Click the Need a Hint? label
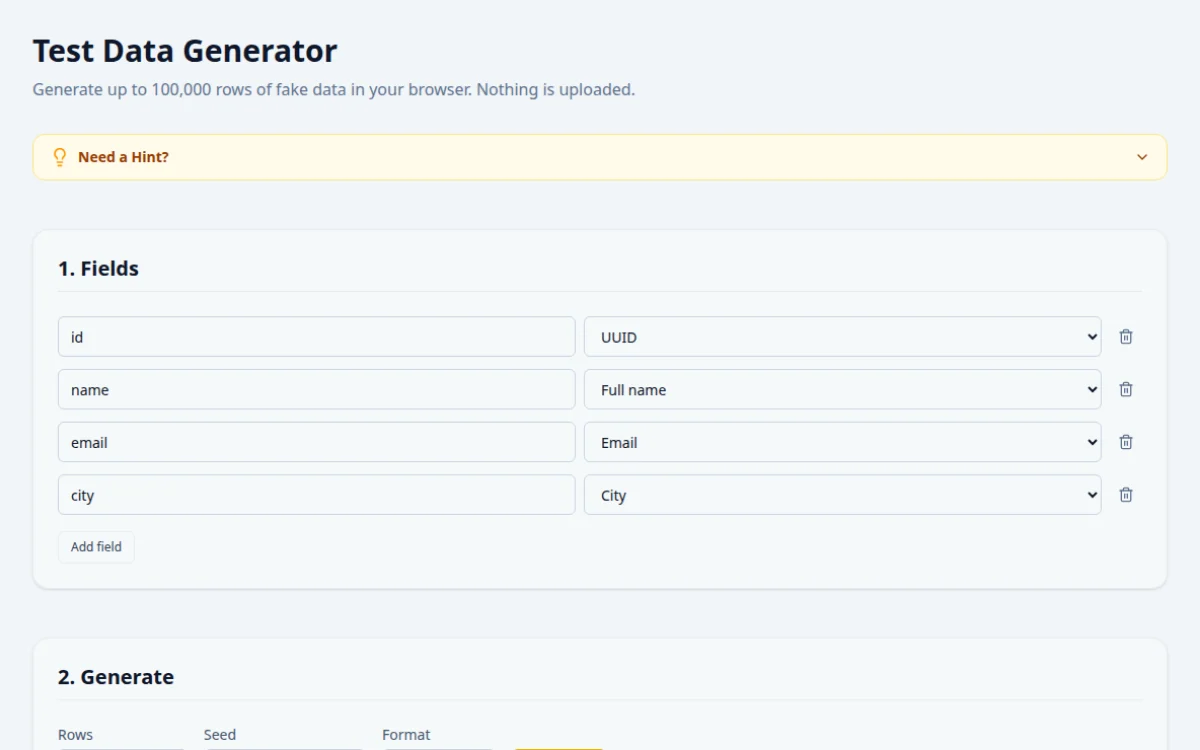 pyautogui.click(x=123, y=157)
